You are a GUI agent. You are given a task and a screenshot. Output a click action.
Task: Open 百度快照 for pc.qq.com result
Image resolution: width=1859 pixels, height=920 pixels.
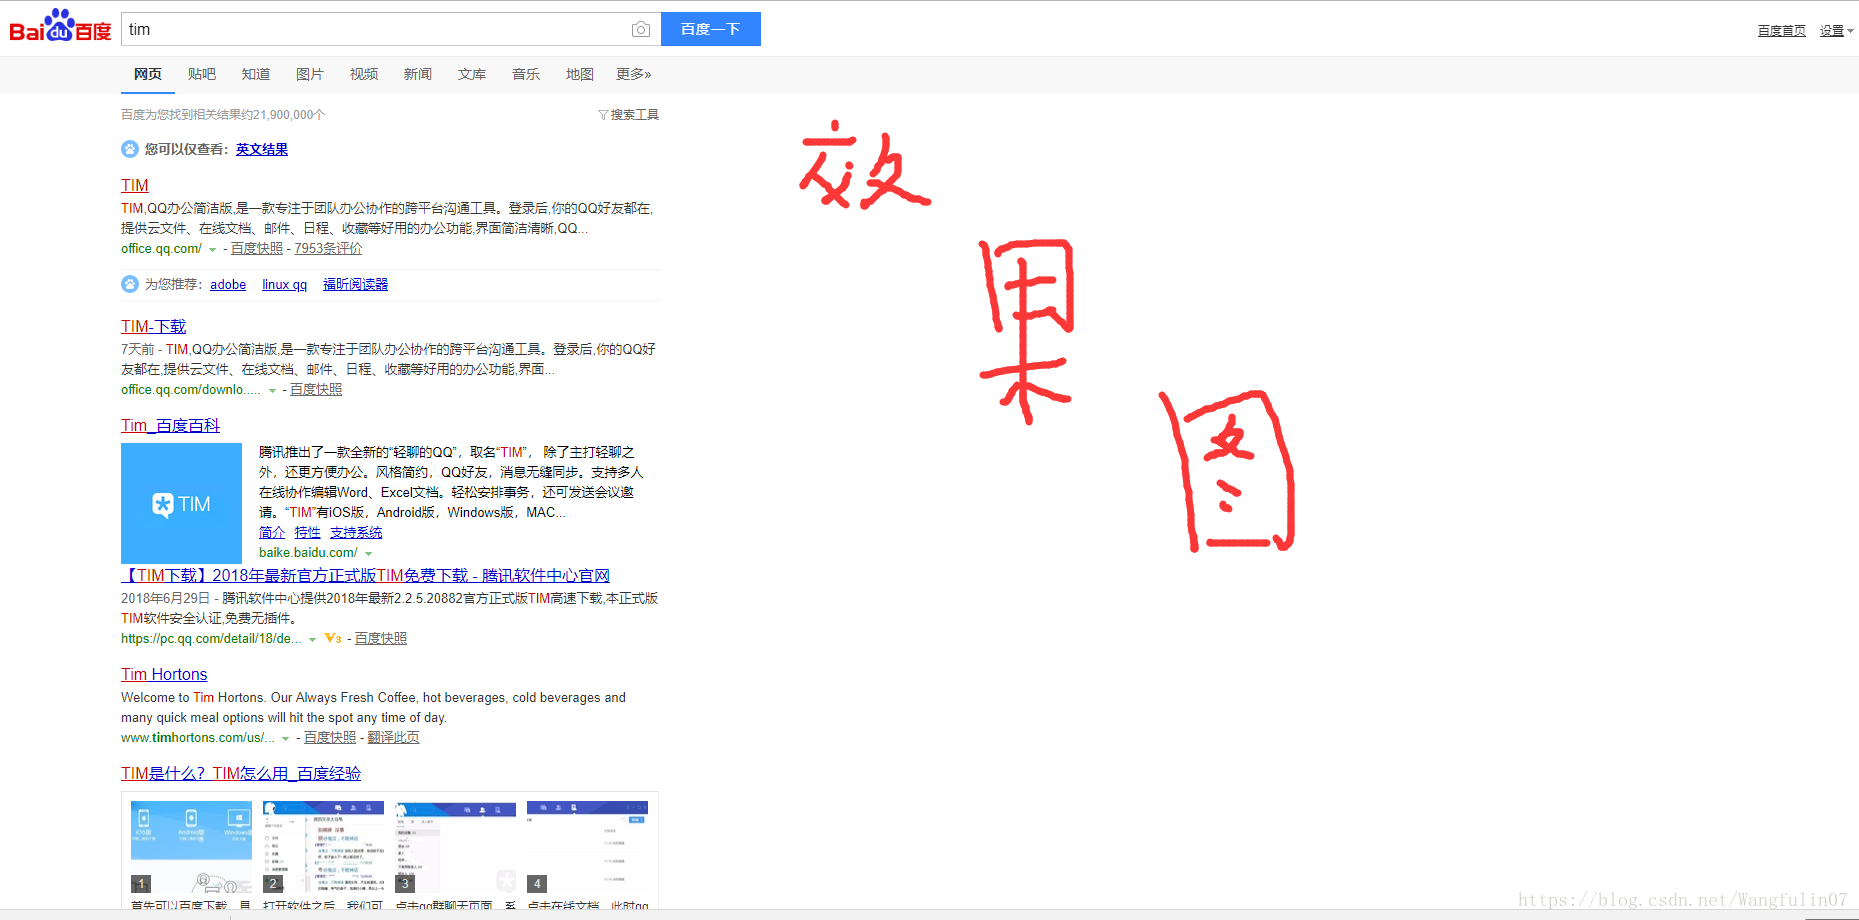point(381,639)
